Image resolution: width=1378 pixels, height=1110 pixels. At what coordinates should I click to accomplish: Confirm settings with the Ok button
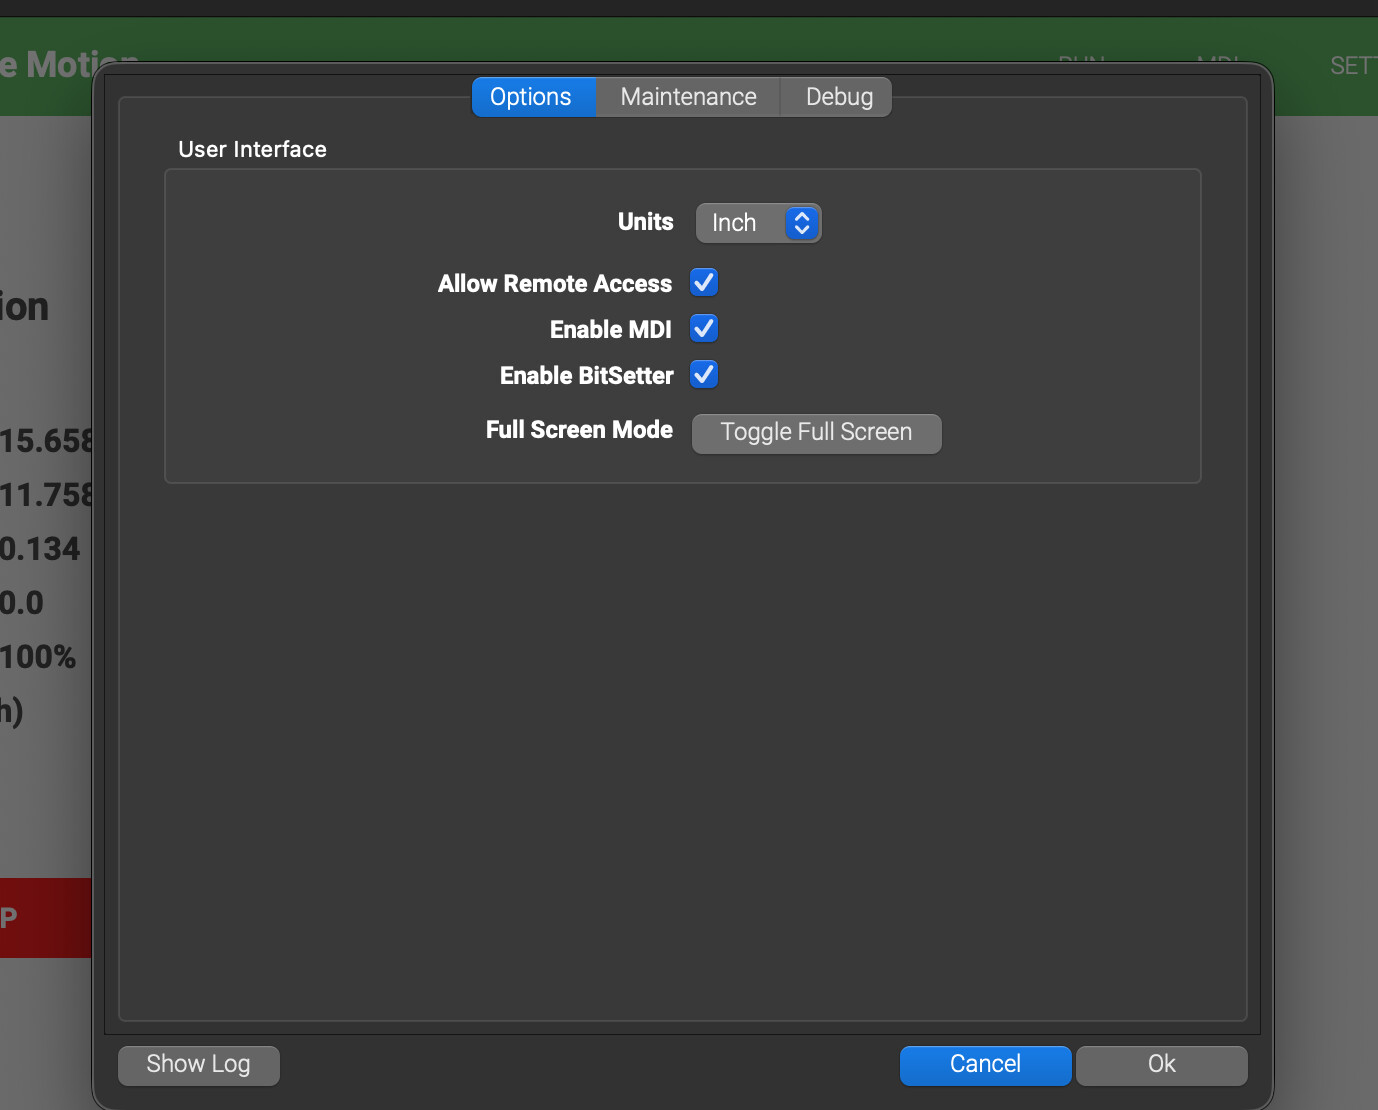coord(1161,1065)
